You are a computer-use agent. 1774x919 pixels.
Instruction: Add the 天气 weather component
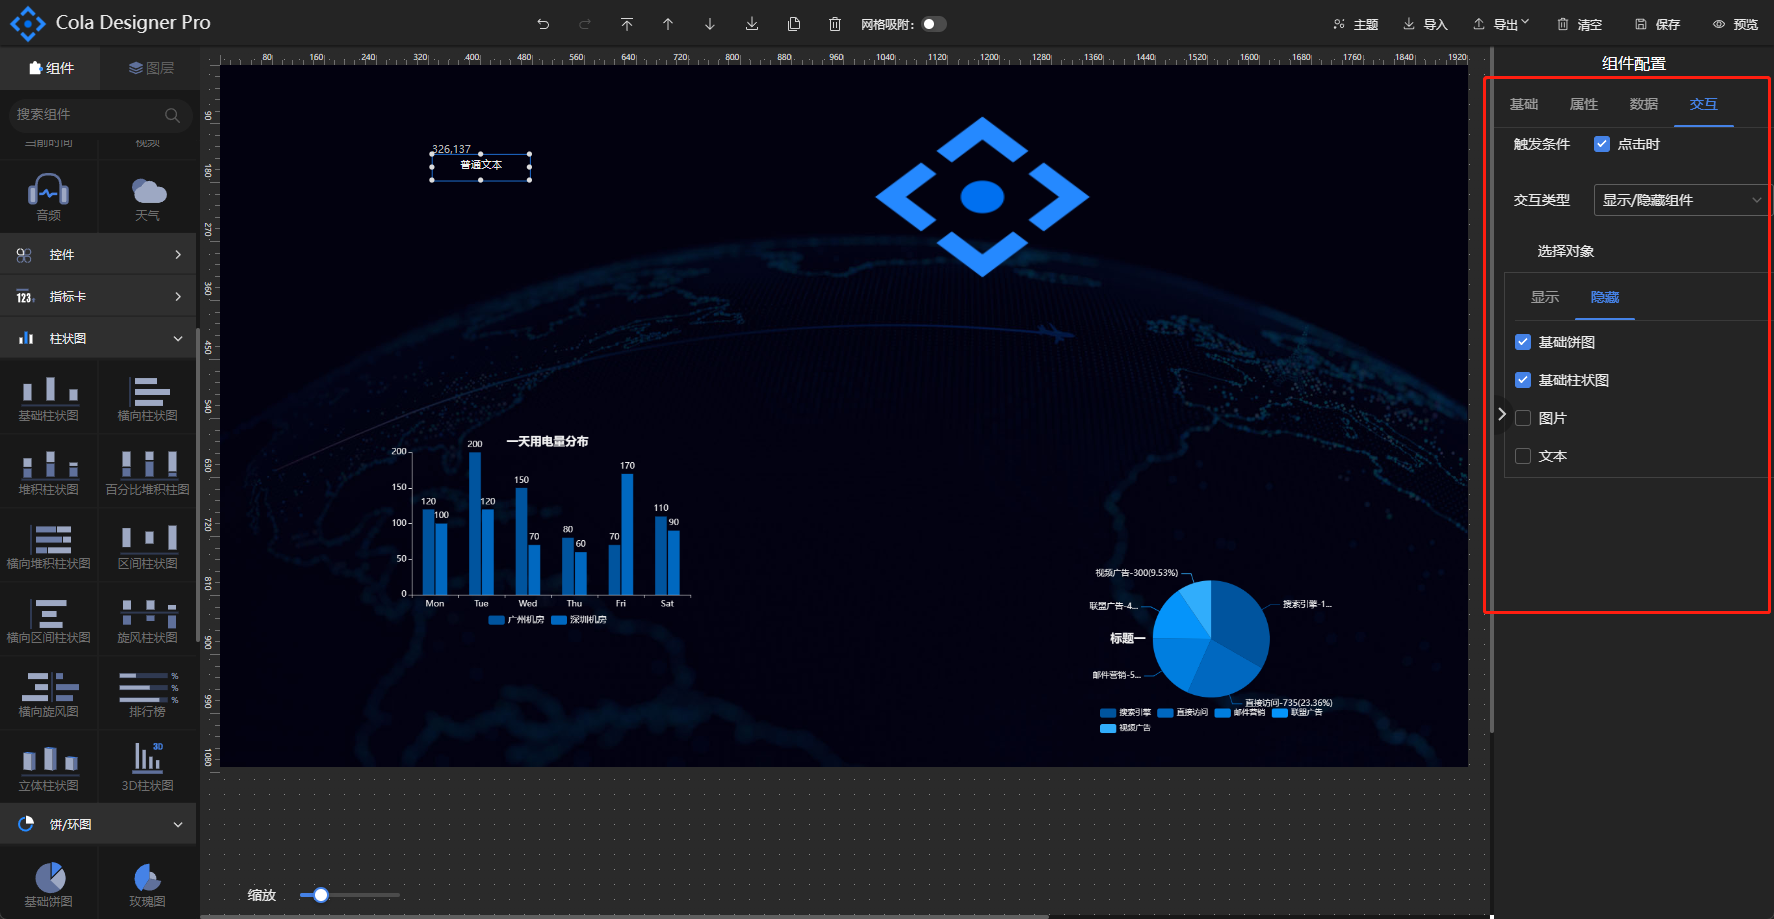click(148, 198)
